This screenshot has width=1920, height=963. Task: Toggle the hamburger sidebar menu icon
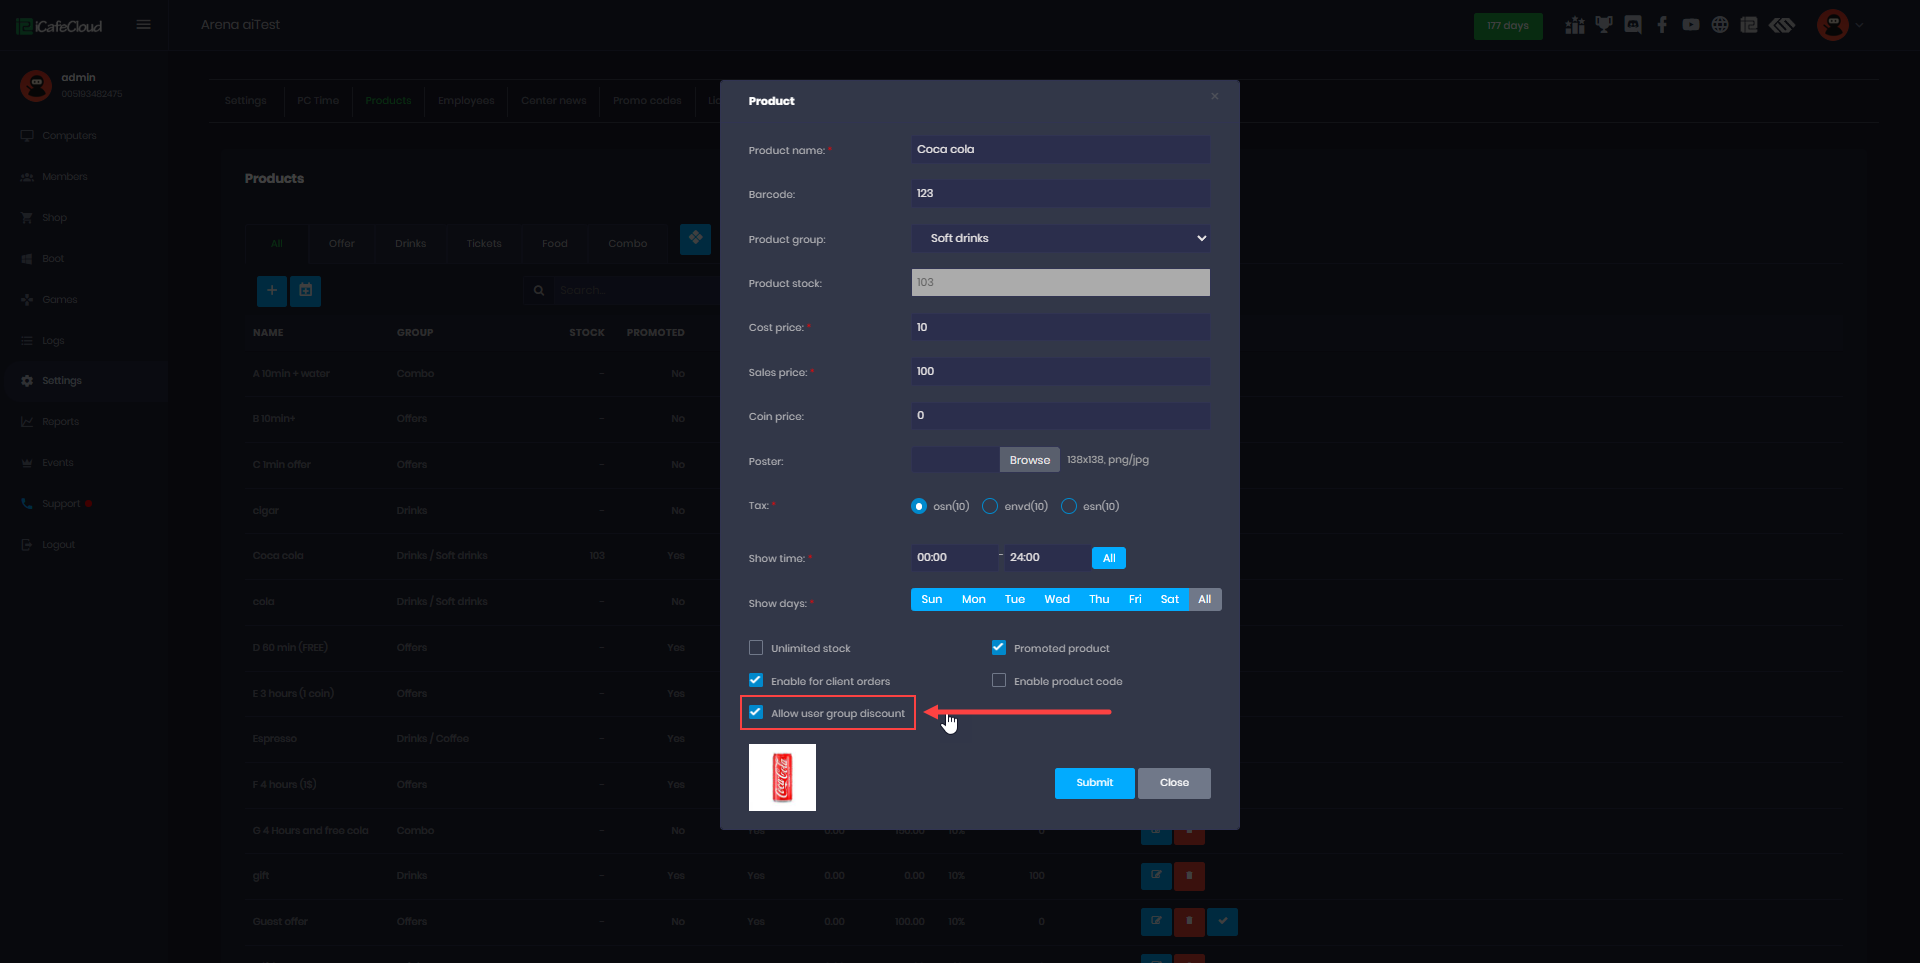point(144,25)
